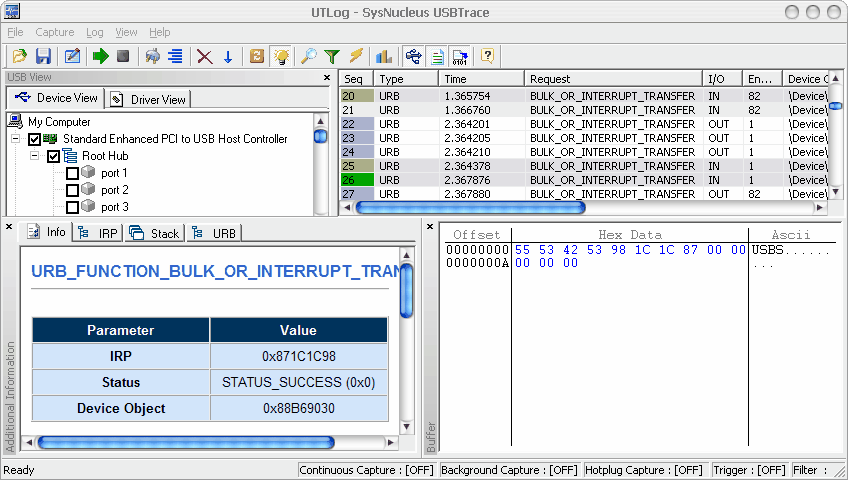Viewport: 848px width, 480px height.
Task: Click the bar chart statistics icon
Action: [x=383, y=56]
